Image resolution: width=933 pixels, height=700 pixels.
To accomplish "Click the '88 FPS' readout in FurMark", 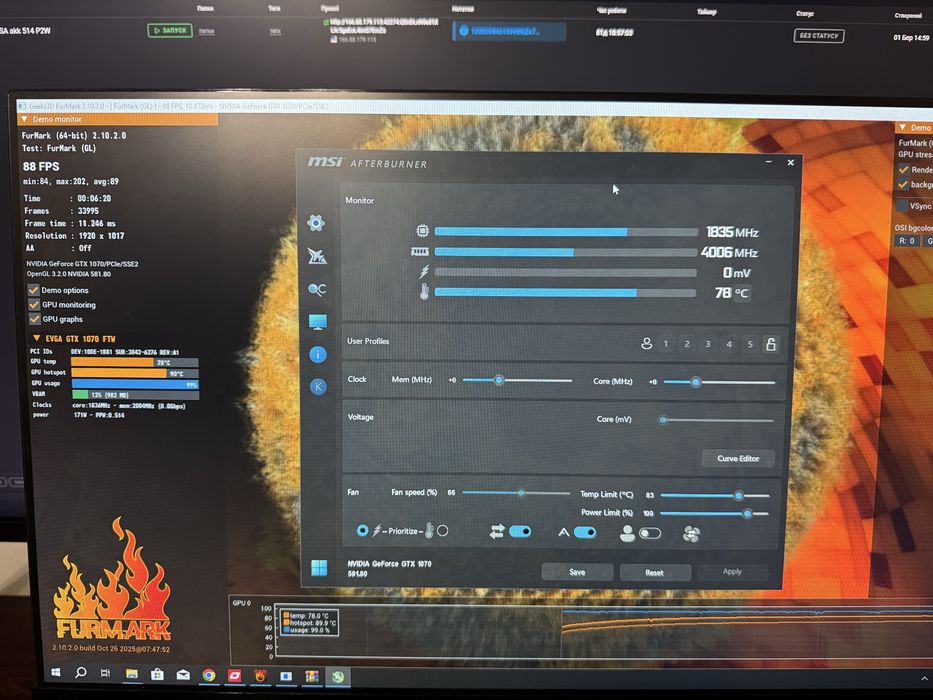I will pyautogui.click(x=41, y=166).
